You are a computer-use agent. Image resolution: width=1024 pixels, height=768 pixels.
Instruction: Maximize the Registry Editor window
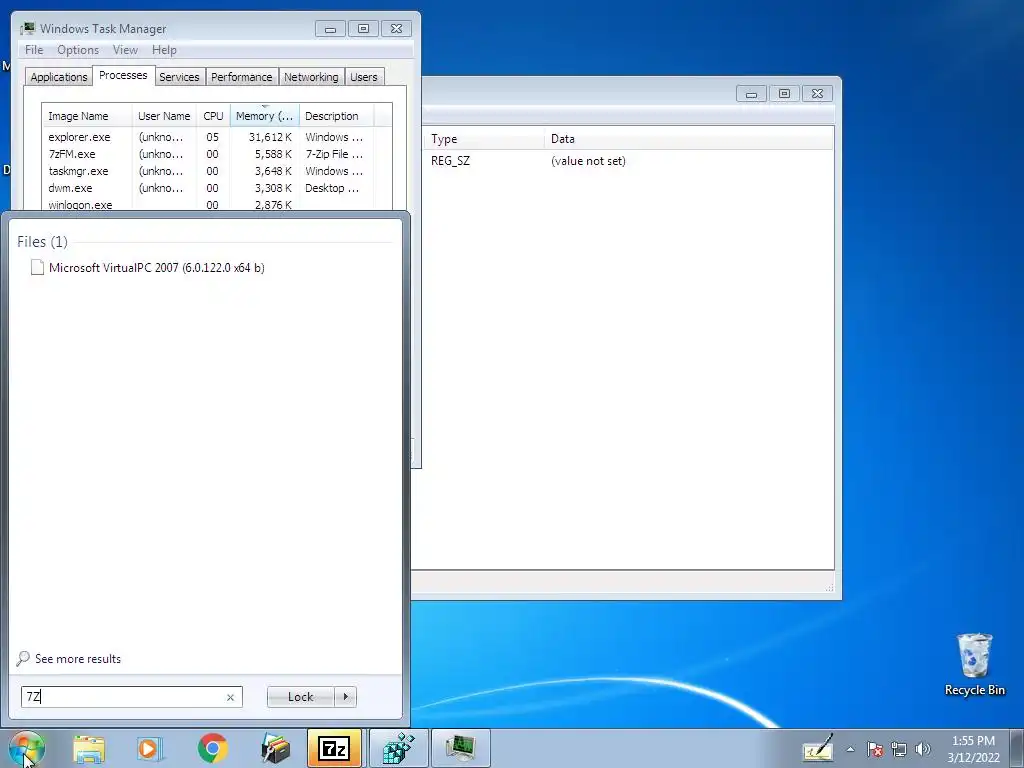pyautogui.click(x=784, y=94)
